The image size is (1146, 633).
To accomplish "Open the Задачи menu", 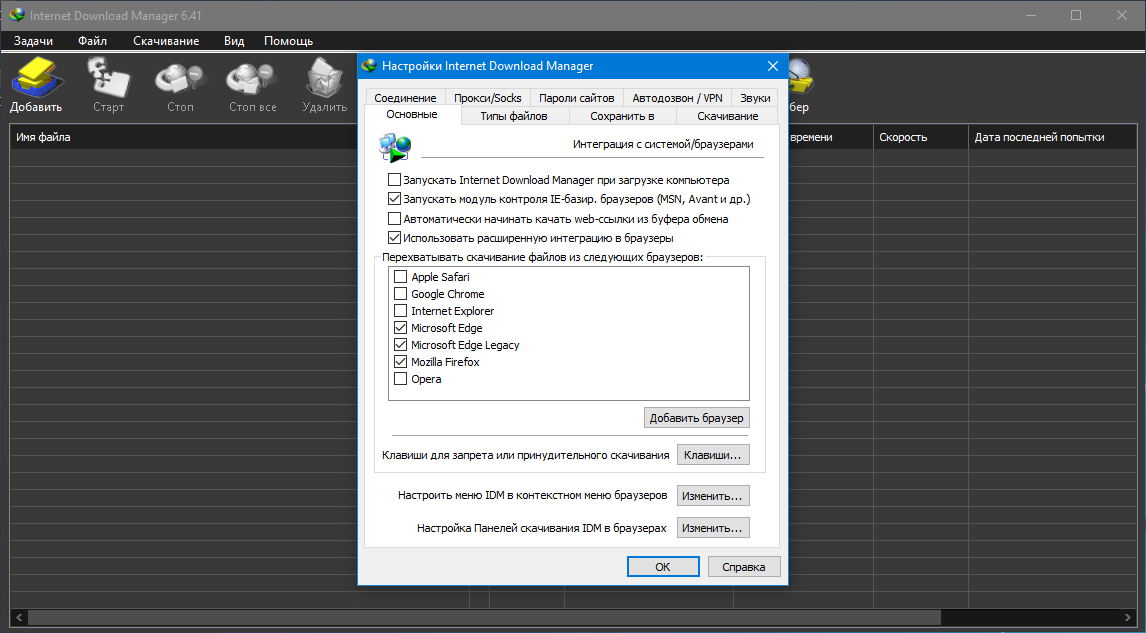I will click(x=33, y=41).
